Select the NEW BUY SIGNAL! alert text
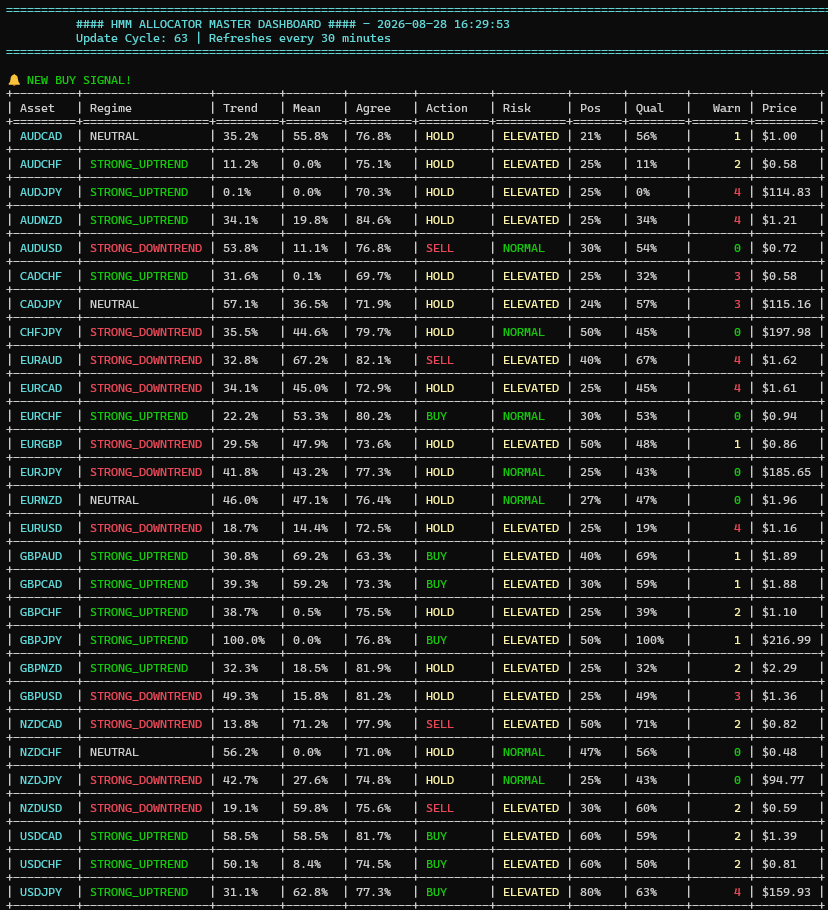Screen dimensions: 828x910 tap(79, 80)
